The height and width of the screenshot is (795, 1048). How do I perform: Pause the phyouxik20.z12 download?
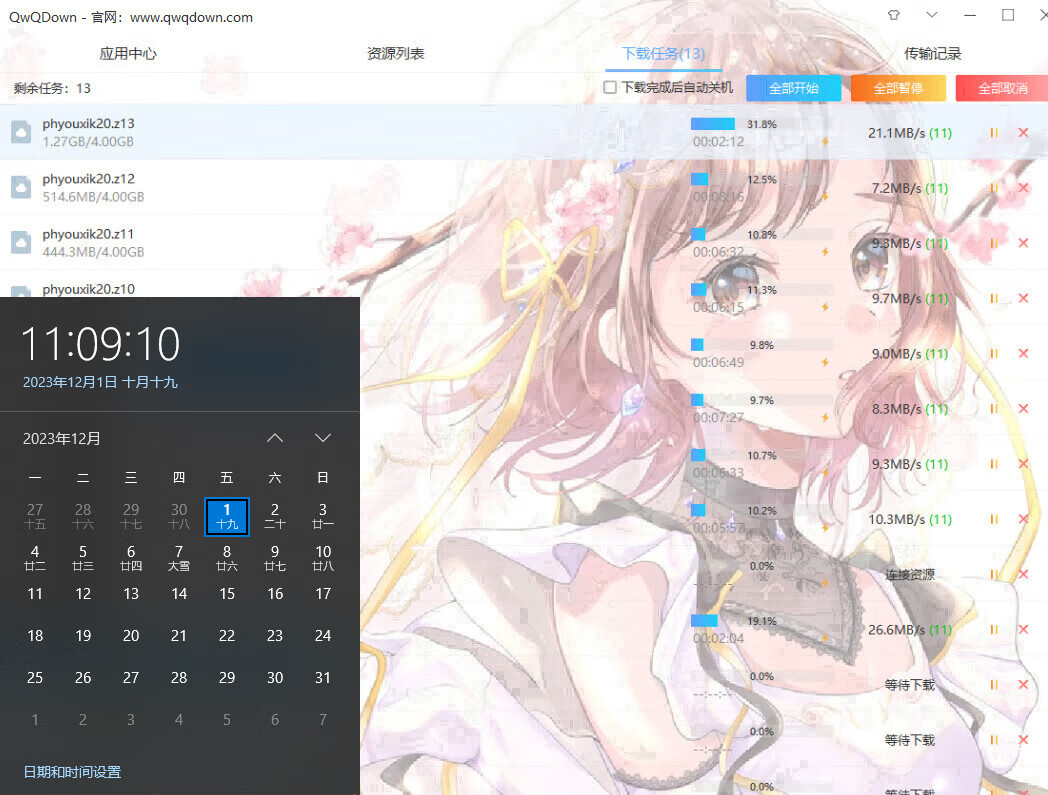point(994,188)
